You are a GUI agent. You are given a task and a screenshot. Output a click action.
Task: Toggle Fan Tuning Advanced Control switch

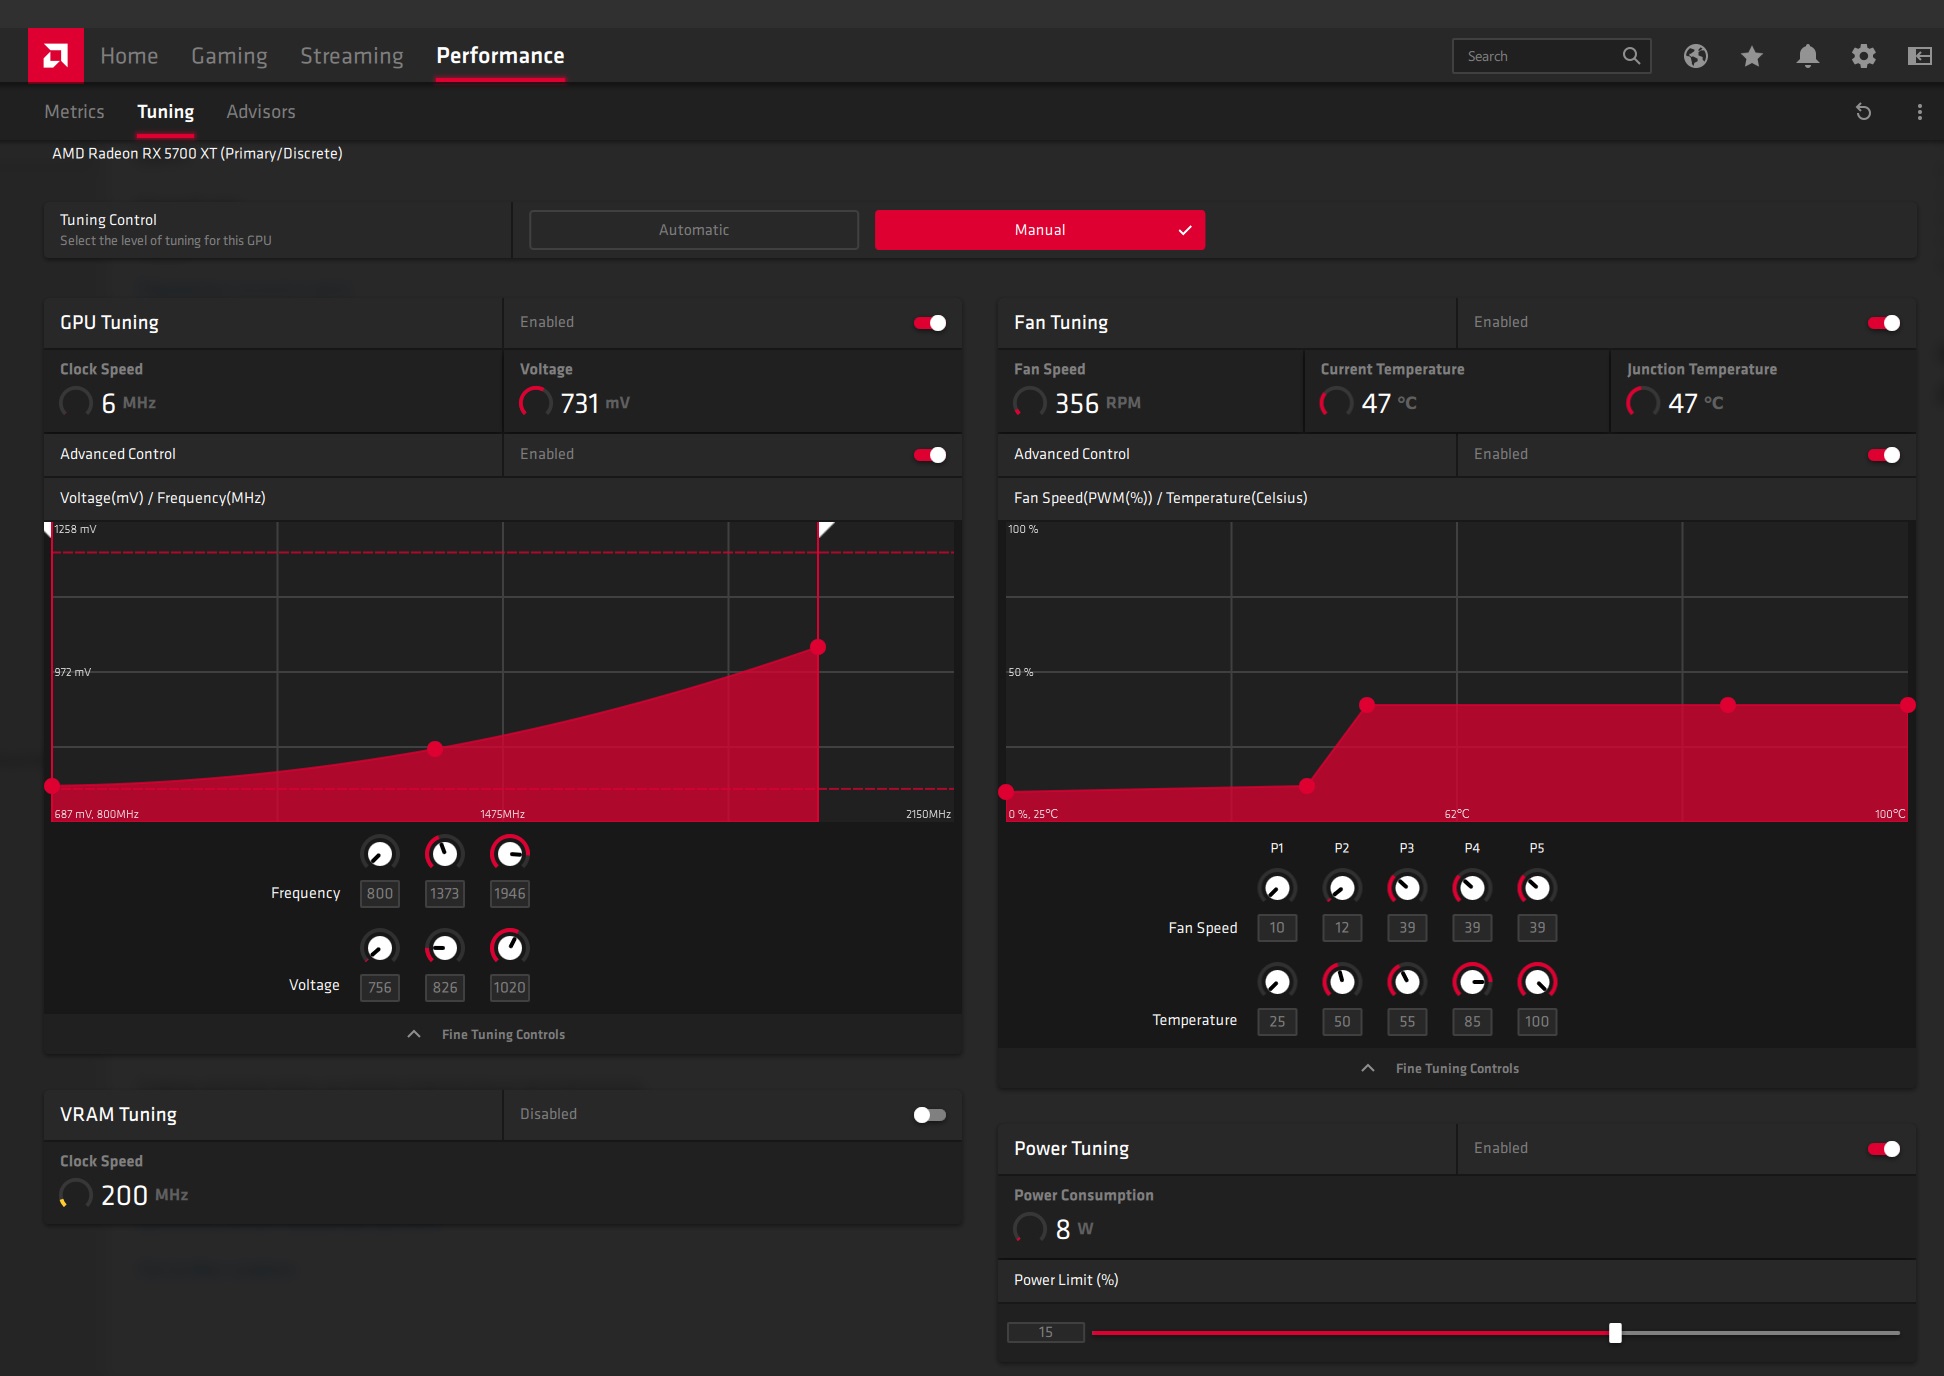coord(1884,455)
